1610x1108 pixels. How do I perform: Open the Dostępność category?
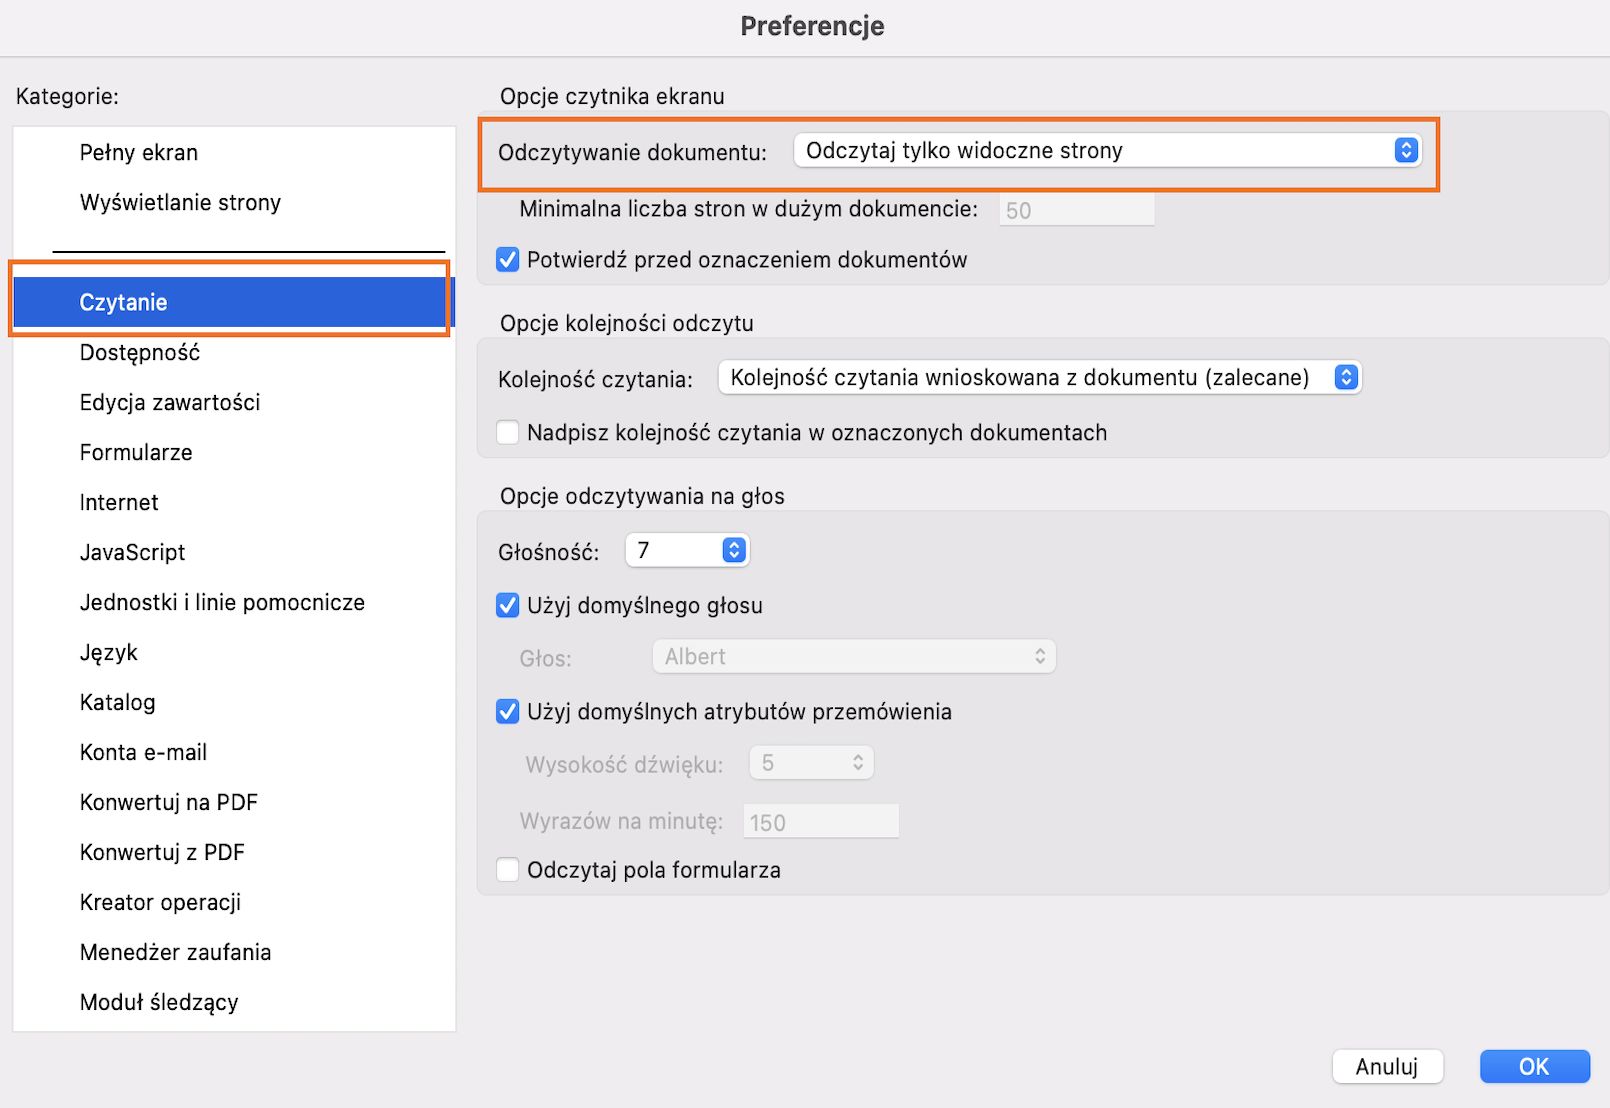[x=140, y=352]
